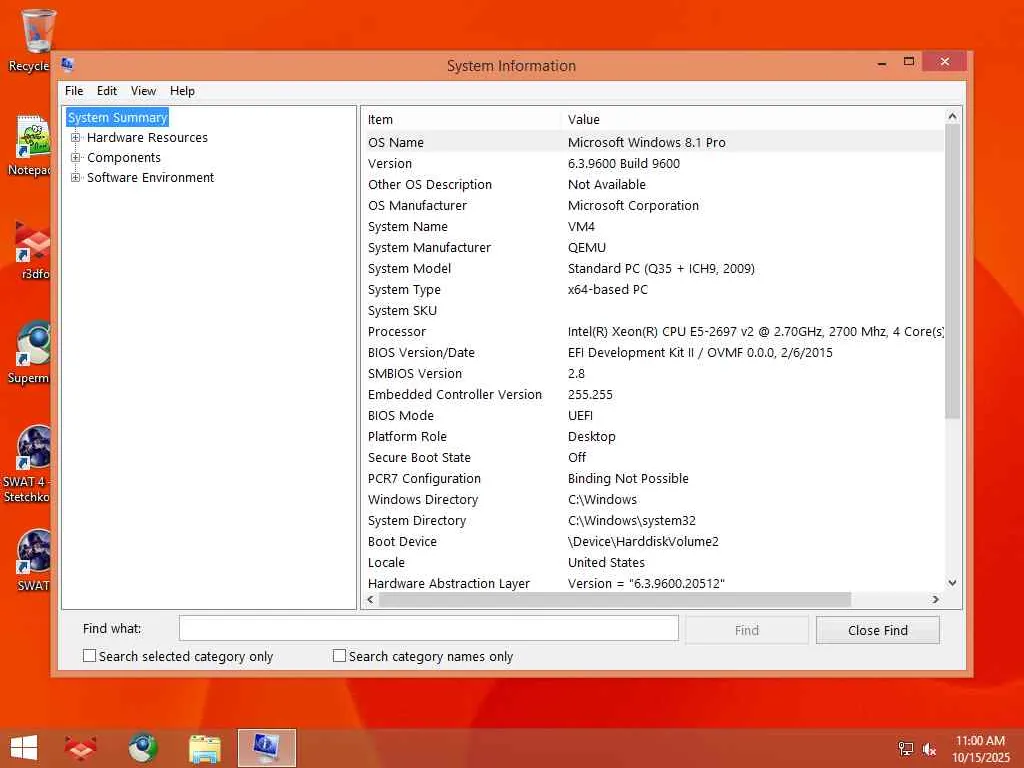Click the vertical scrollbar thumb
Screen dimensions: 1024x768
952,271
